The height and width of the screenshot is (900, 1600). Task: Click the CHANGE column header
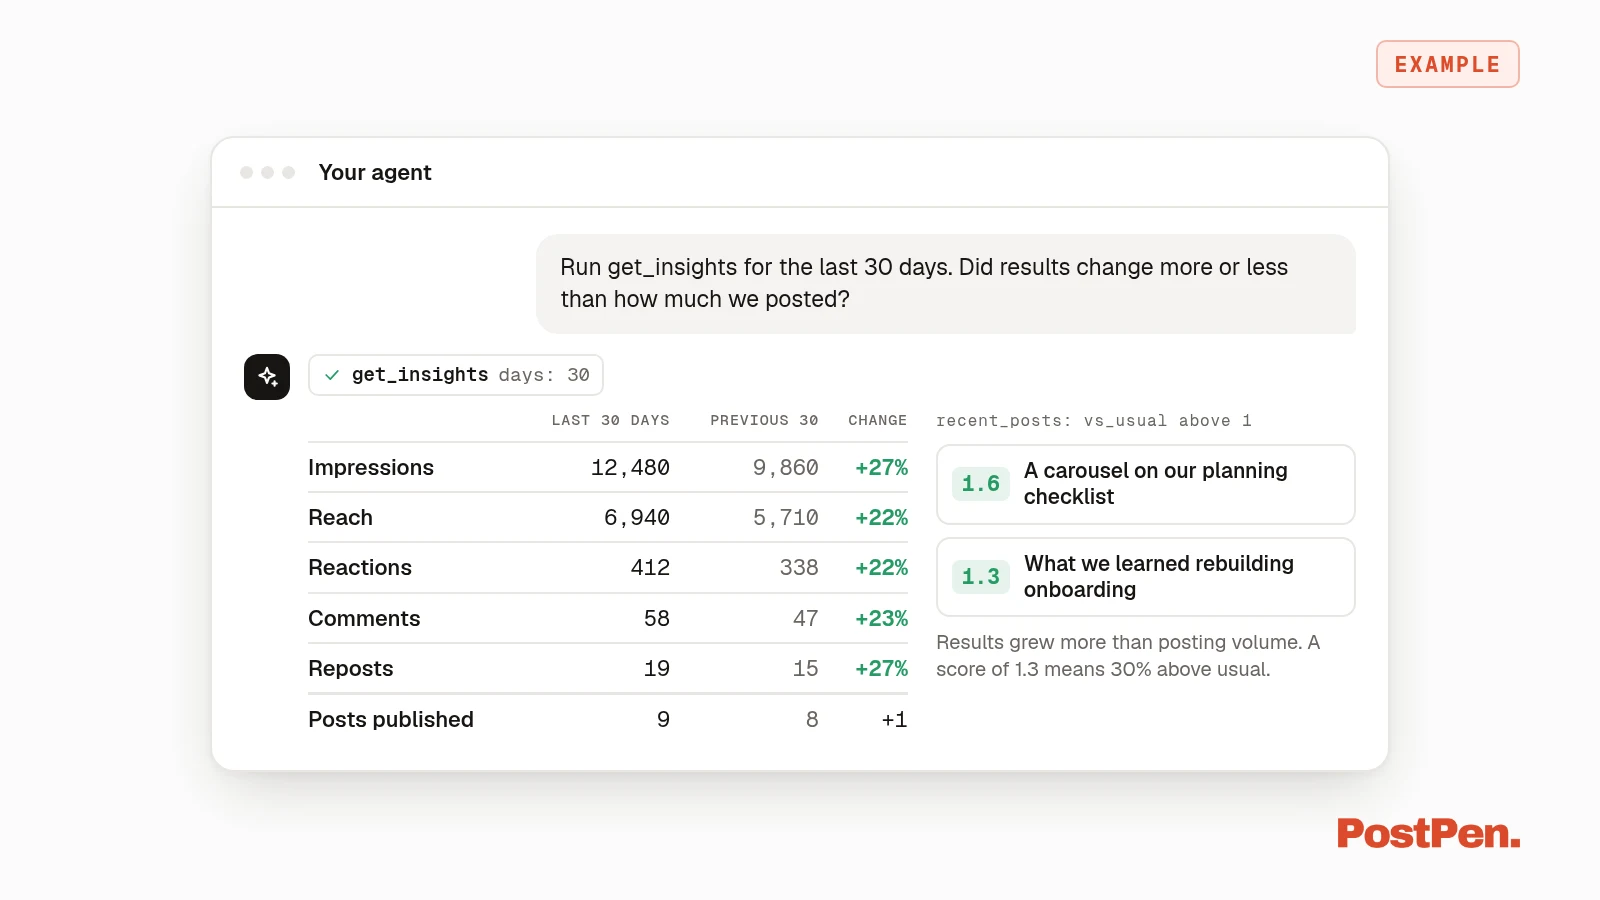click(877, 420)
